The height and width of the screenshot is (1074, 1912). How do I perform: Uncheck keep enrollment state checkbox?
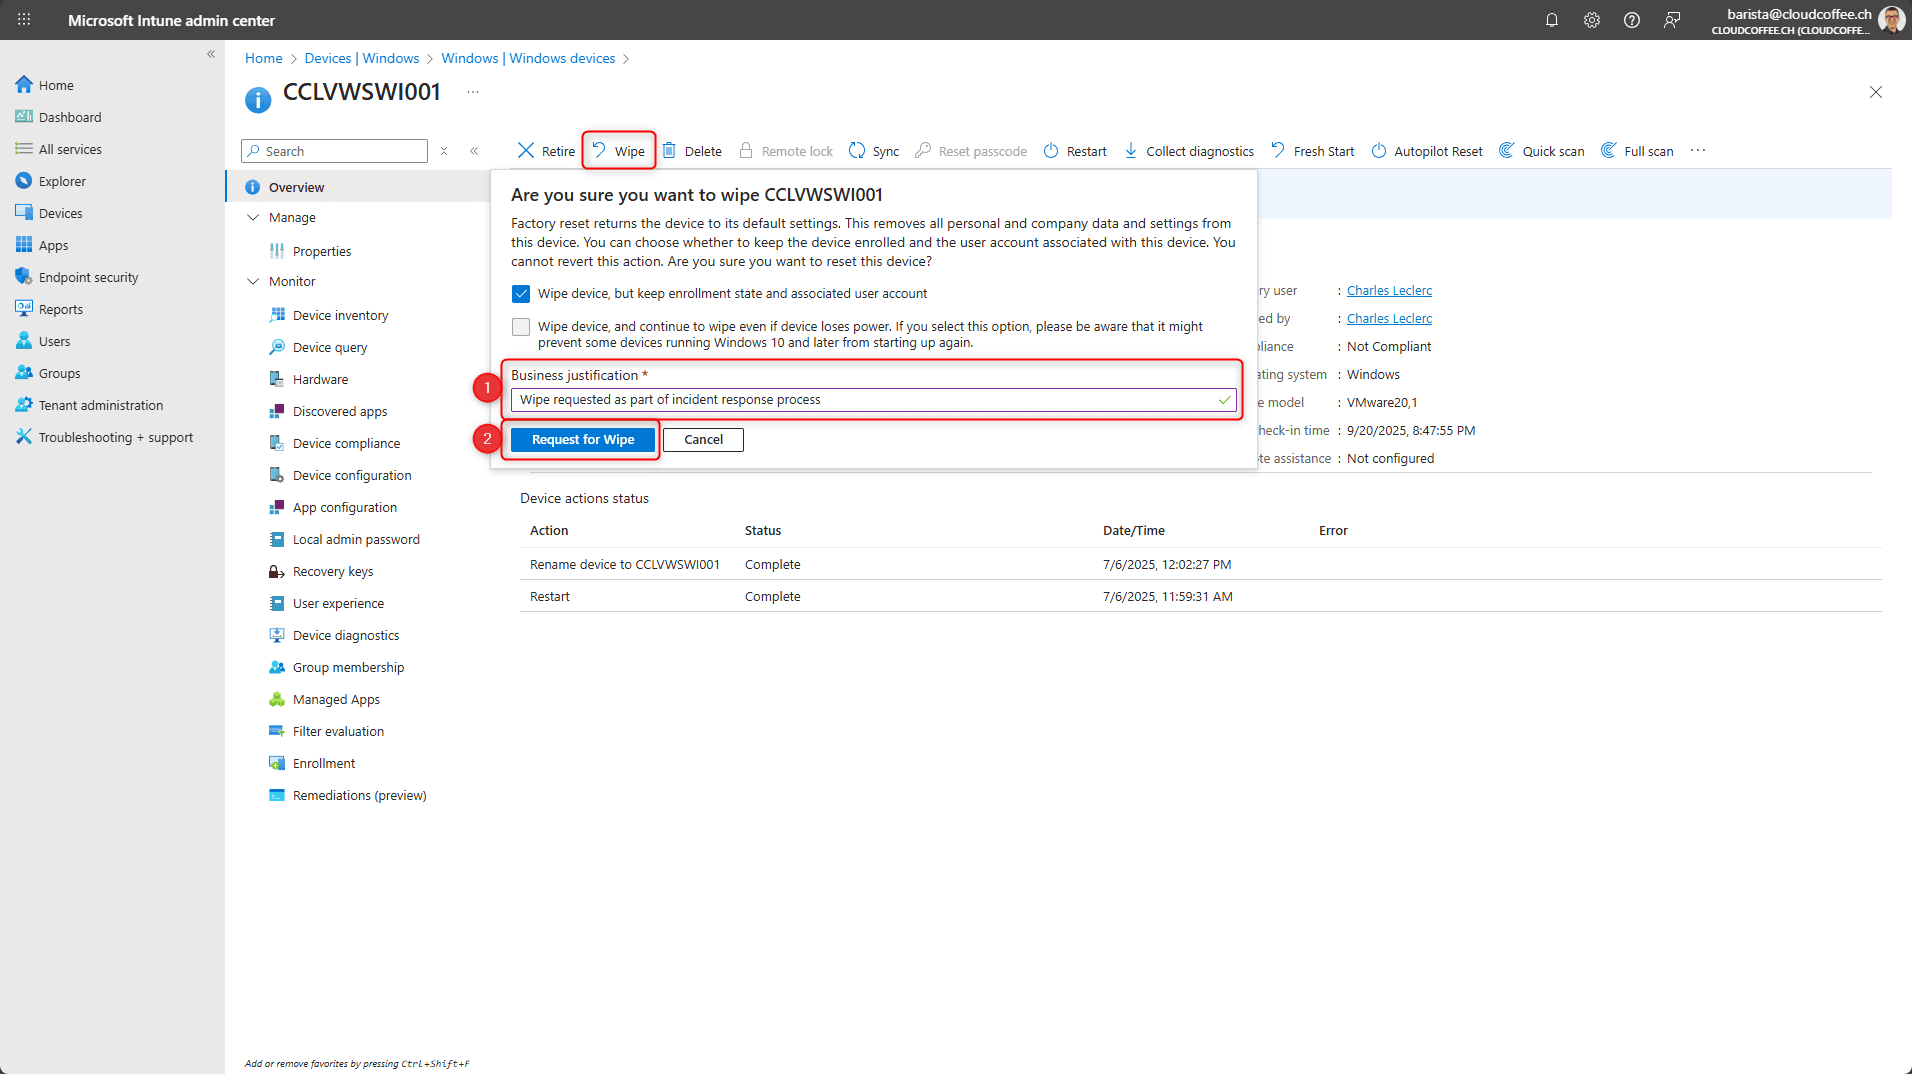point(521,294)
